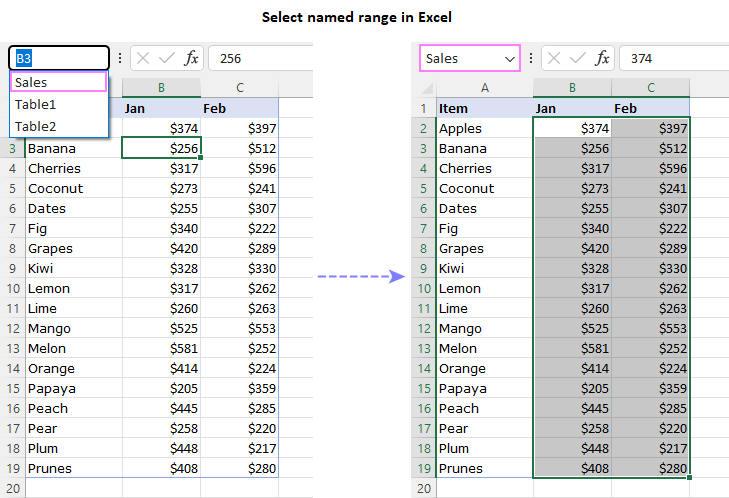Select column A header in the right sheet
The image size is (729, 498).
click(484, 88)
